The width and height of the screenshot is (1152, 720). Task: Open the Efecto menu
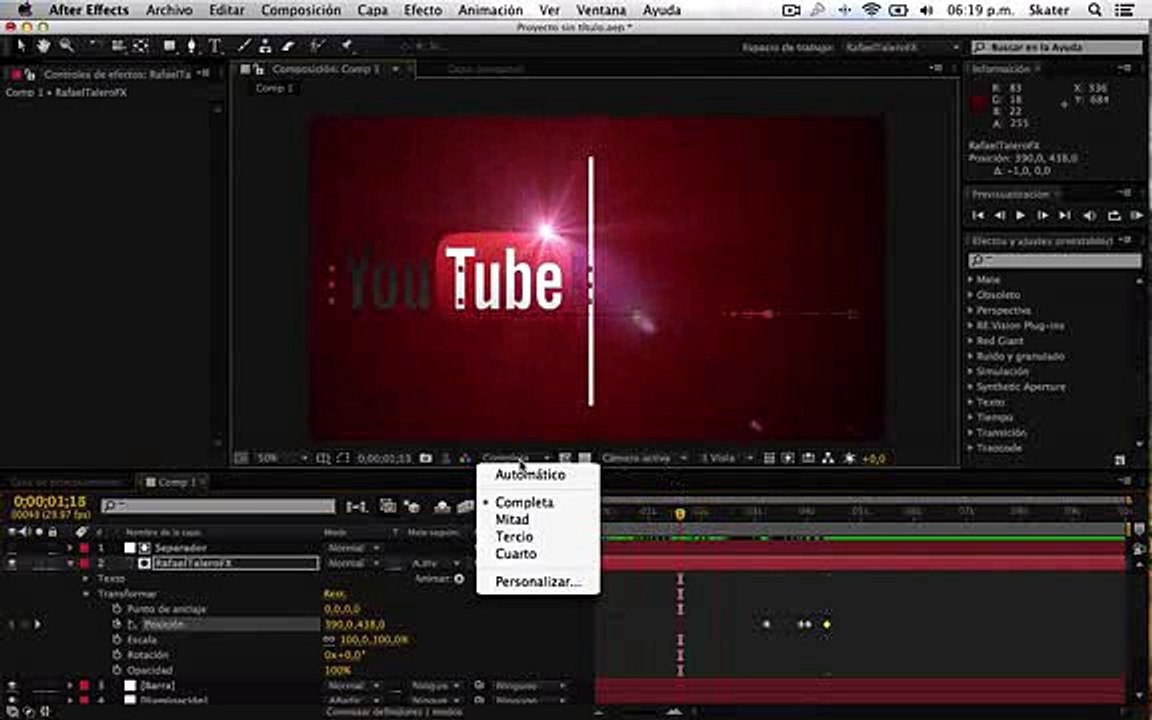click(x=423, y=10)
